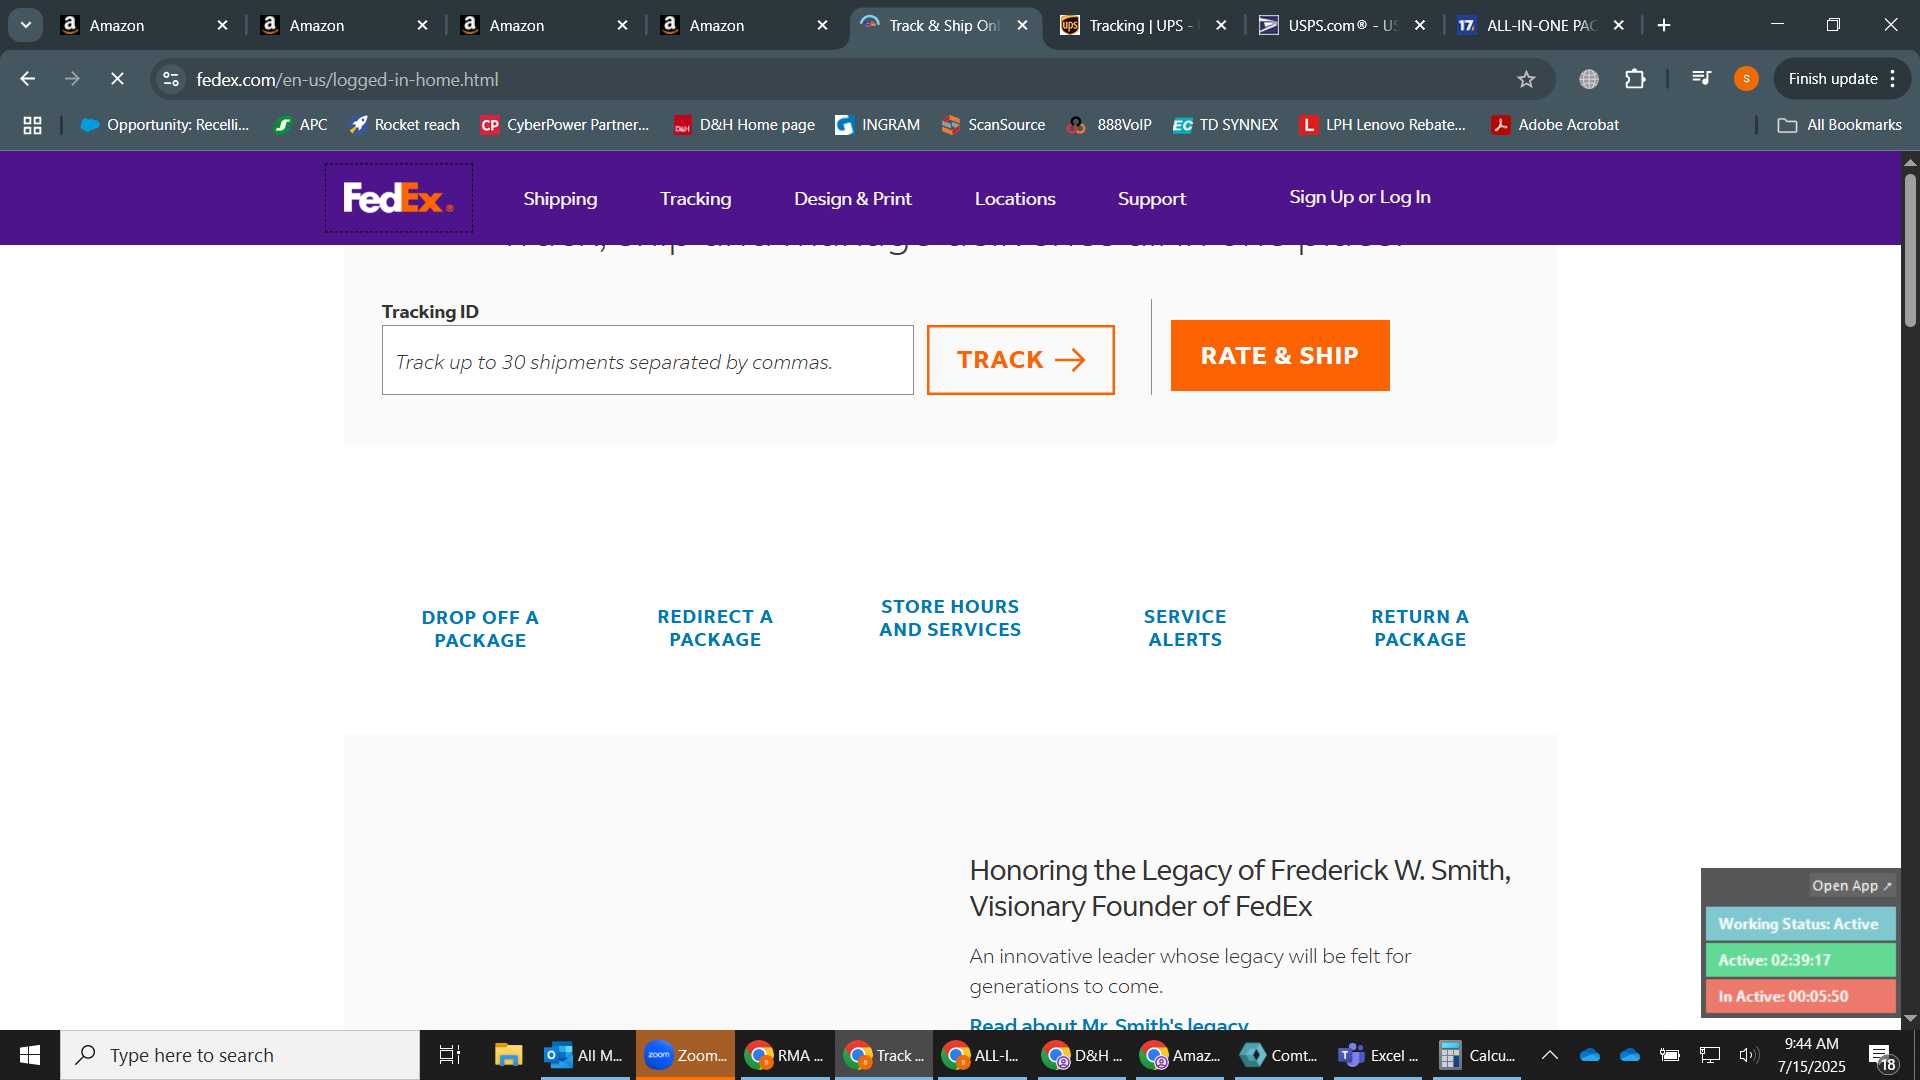Screen dimensions: 1920x1080
Task: Open the Design & Print menu
Action: 852,199
